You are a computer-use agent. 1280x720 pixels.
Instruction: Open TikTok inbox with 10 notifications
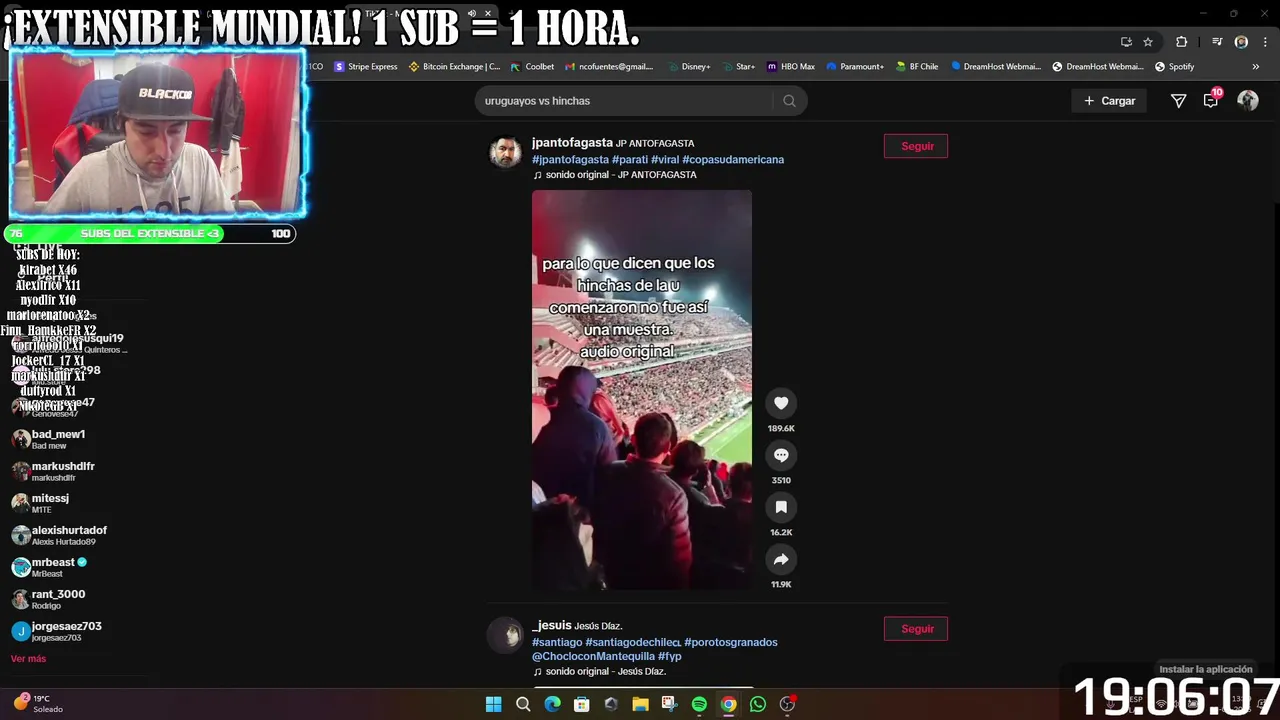[1211, 100]
